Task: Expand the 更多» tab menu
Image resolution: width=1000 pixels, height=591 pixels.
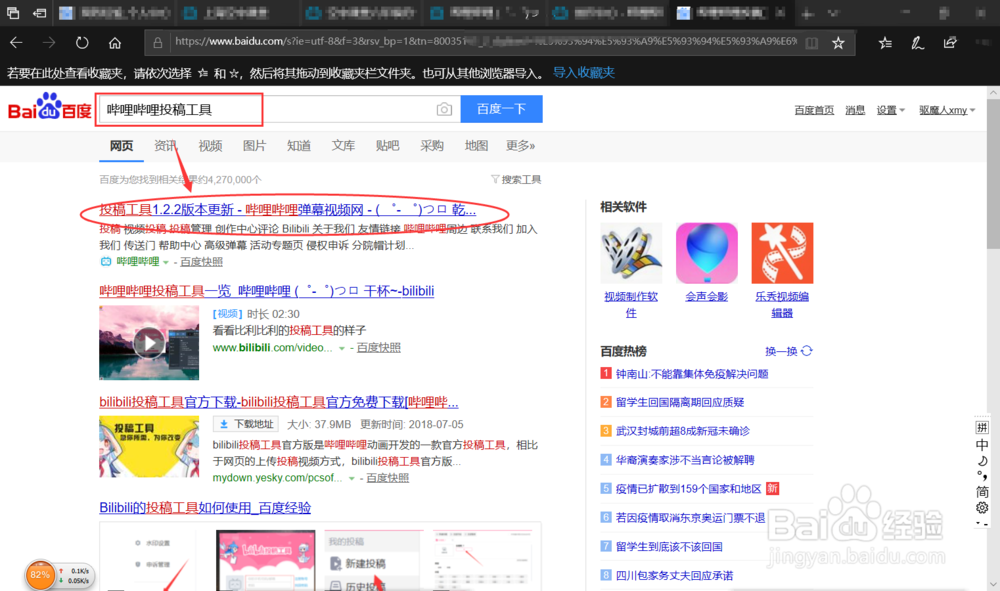Action: [x=520, y=146]
